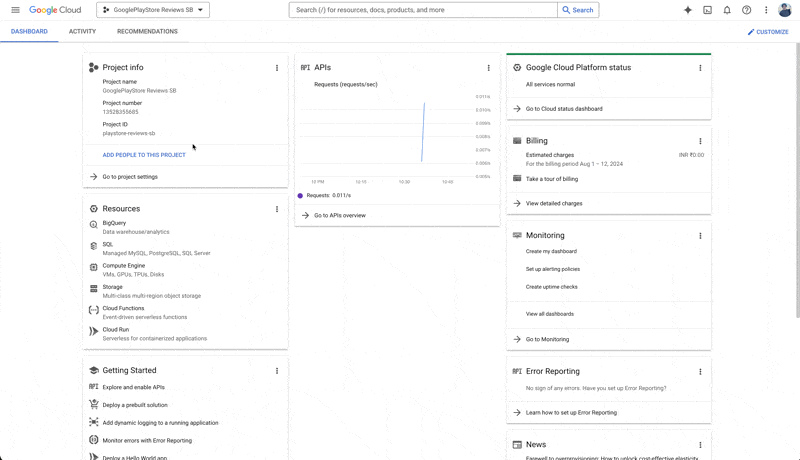The width and height of the screenshot is (800, 460).
Task: Open Getting Started card options menu
Action: (x=277, y=371)
